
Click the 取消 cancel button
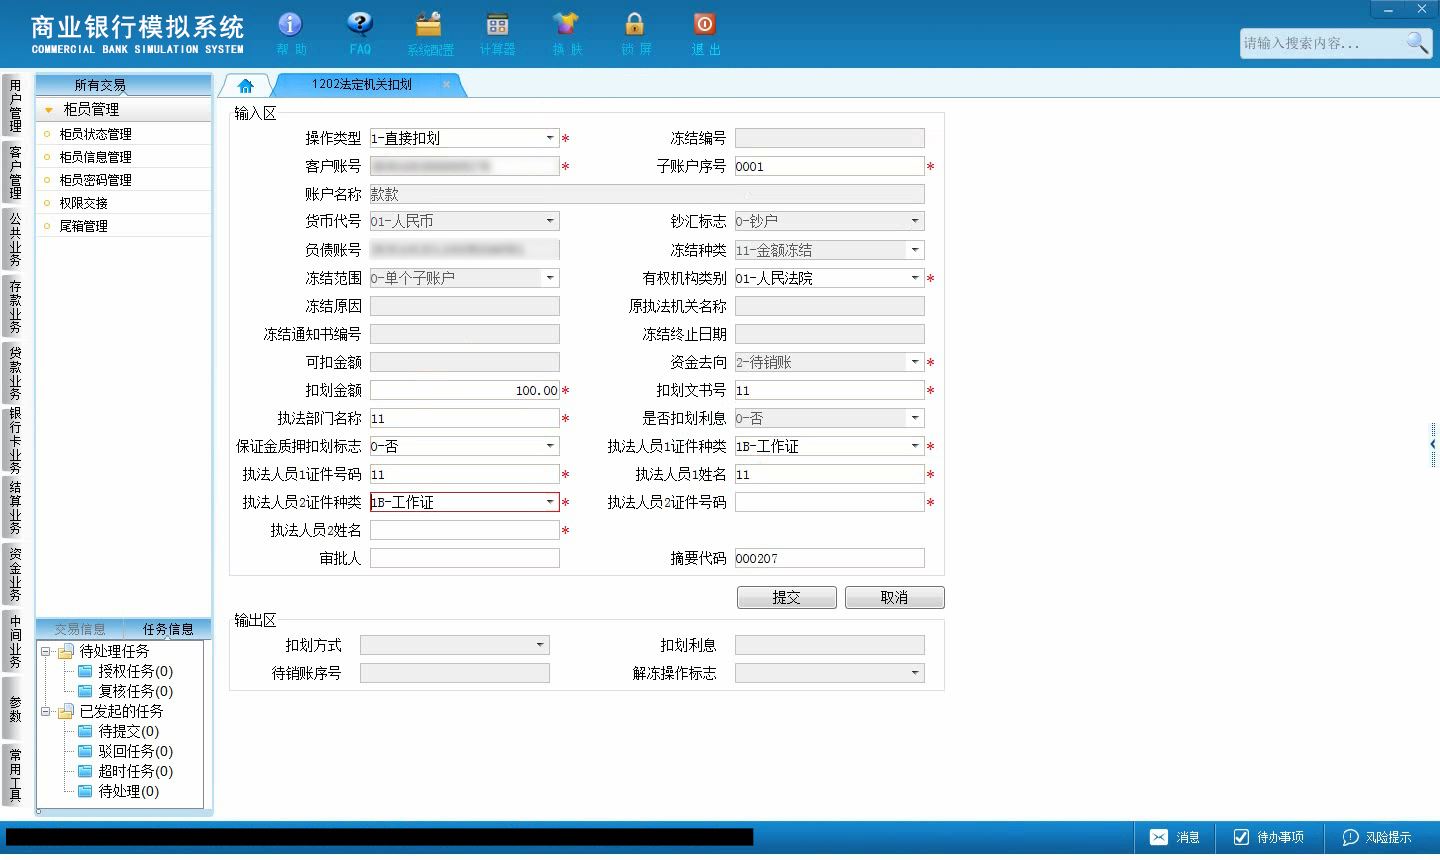coord(894,597)
